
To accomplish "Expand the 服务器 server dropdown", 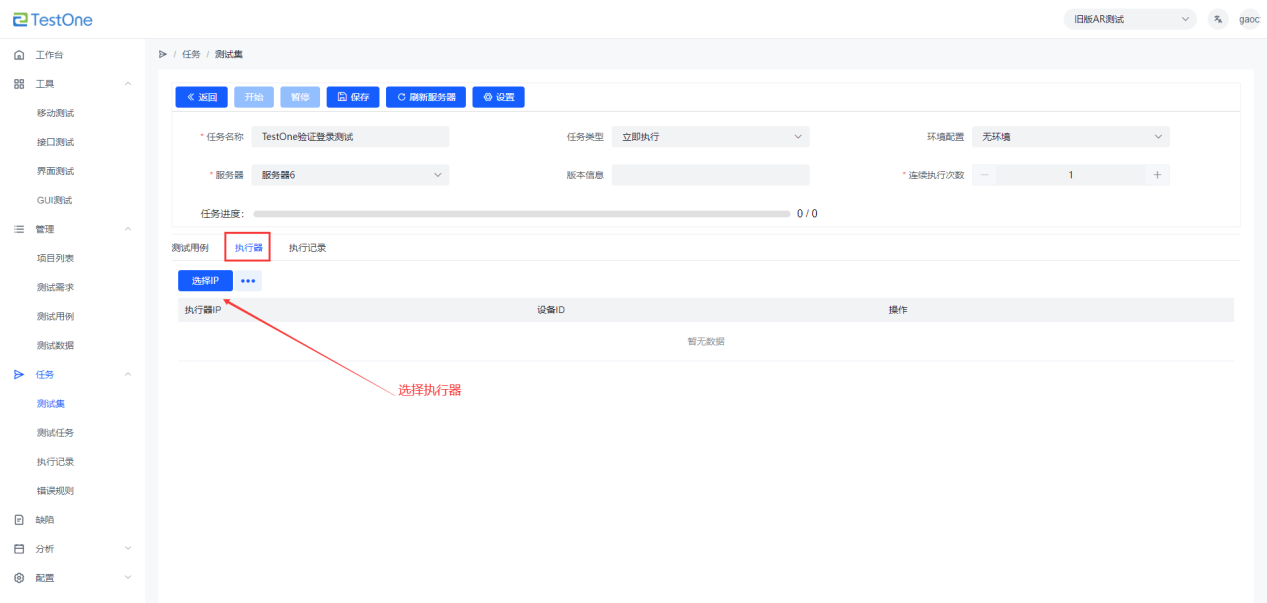I will coord(350,175).
